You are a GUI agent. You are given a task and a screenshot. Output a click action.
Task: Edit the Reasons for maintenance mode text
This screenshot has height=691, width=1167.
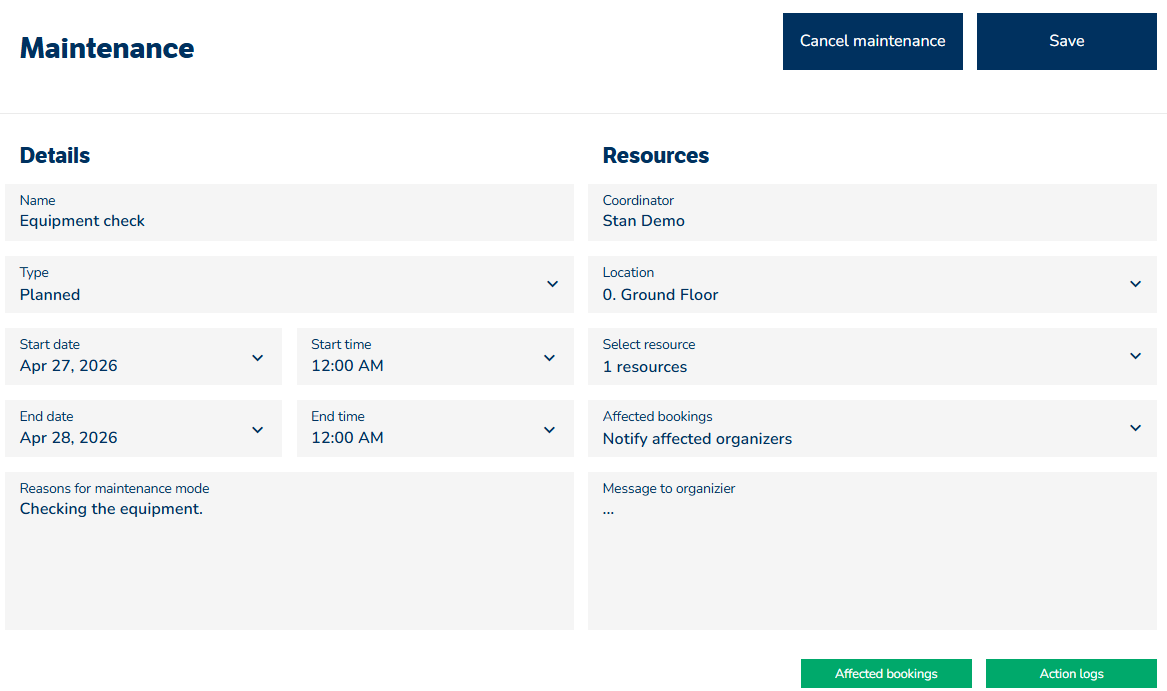click(289, 550)
